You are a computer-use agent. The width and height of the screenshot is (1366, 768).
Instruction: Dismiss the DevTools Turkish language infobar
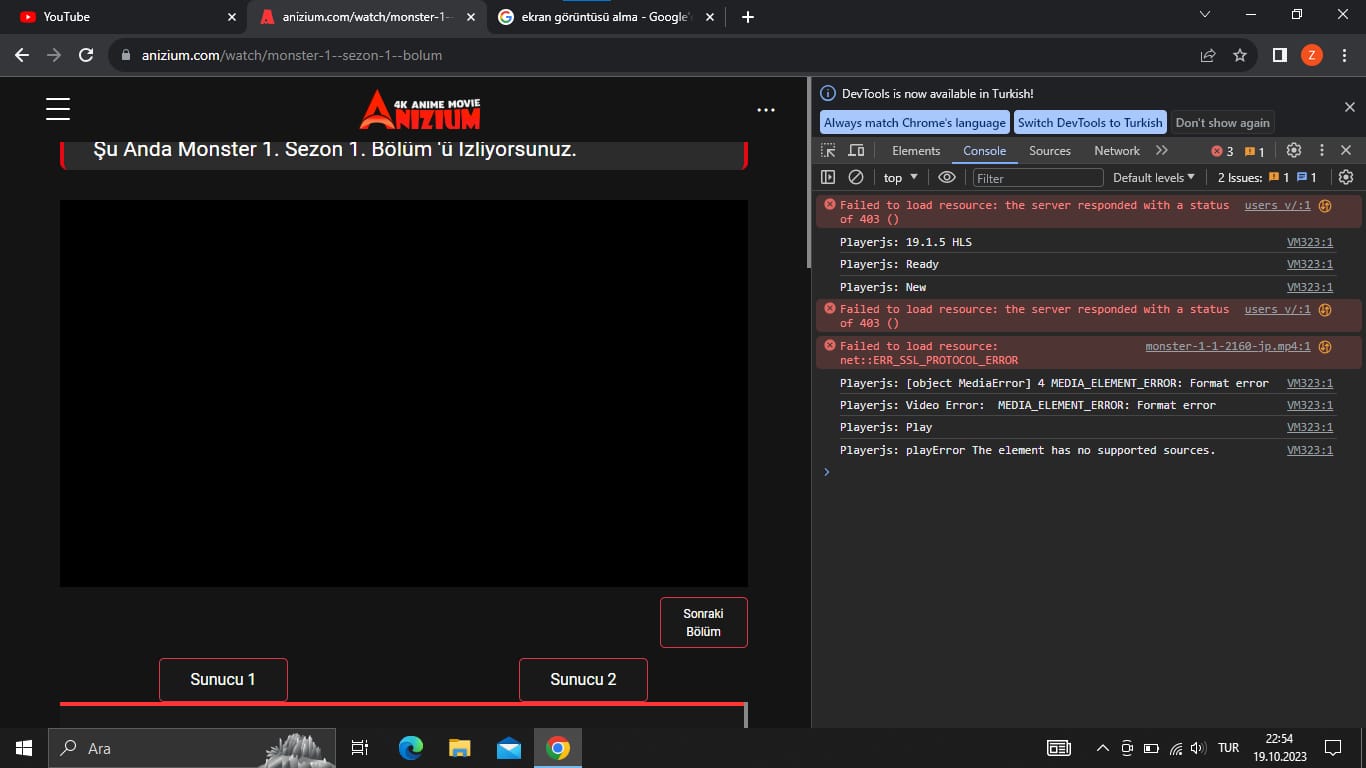click(1349, 107)
